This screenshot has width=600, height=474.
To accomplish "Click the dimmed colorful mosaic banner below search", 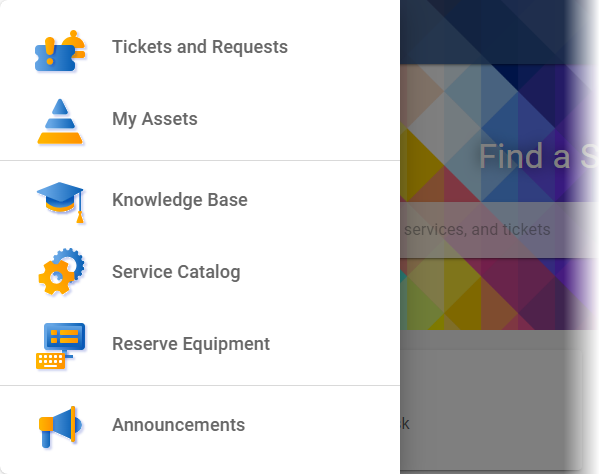I will pyautogui.click(x=499, y=294).
